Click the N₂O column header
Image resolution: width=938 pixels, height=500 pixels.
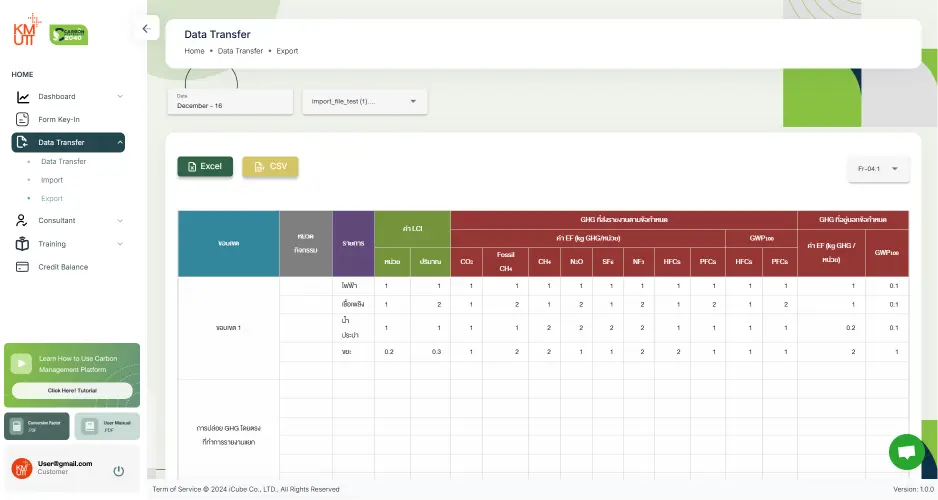click(x=577, y=262)
